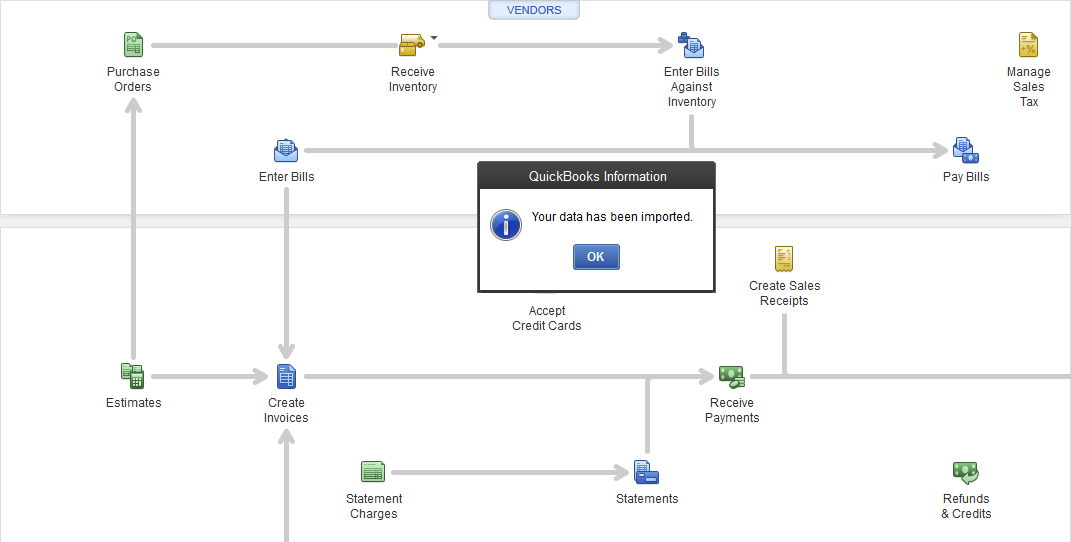Click the Accept Credit Cards label
Screen dimensions: 1071x542
pos(546,318)
